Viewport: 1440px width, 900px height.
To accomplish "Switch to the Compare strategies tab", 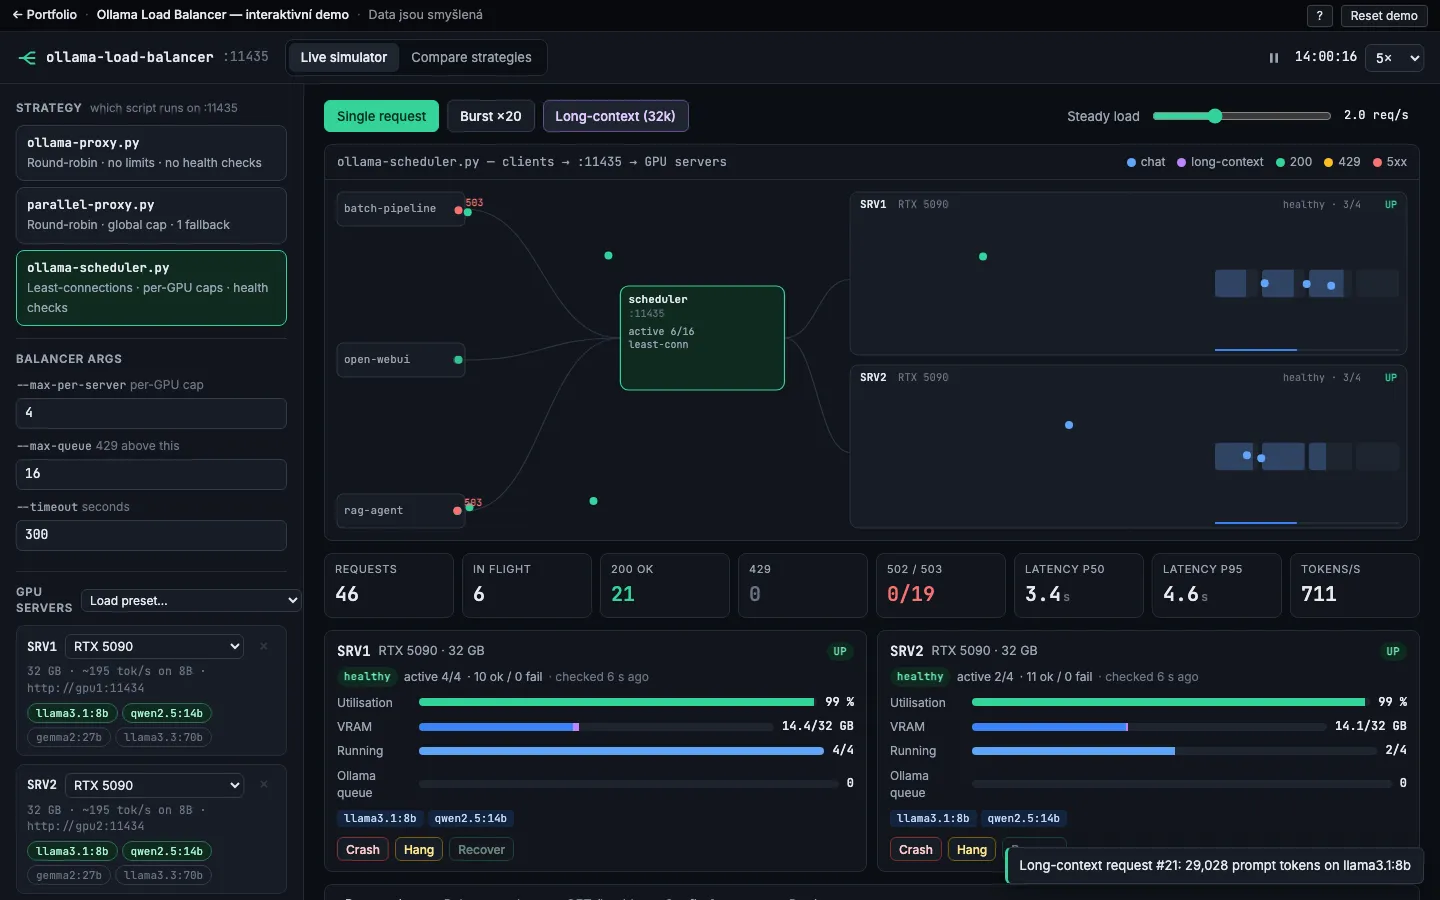I will click(472, 58).
